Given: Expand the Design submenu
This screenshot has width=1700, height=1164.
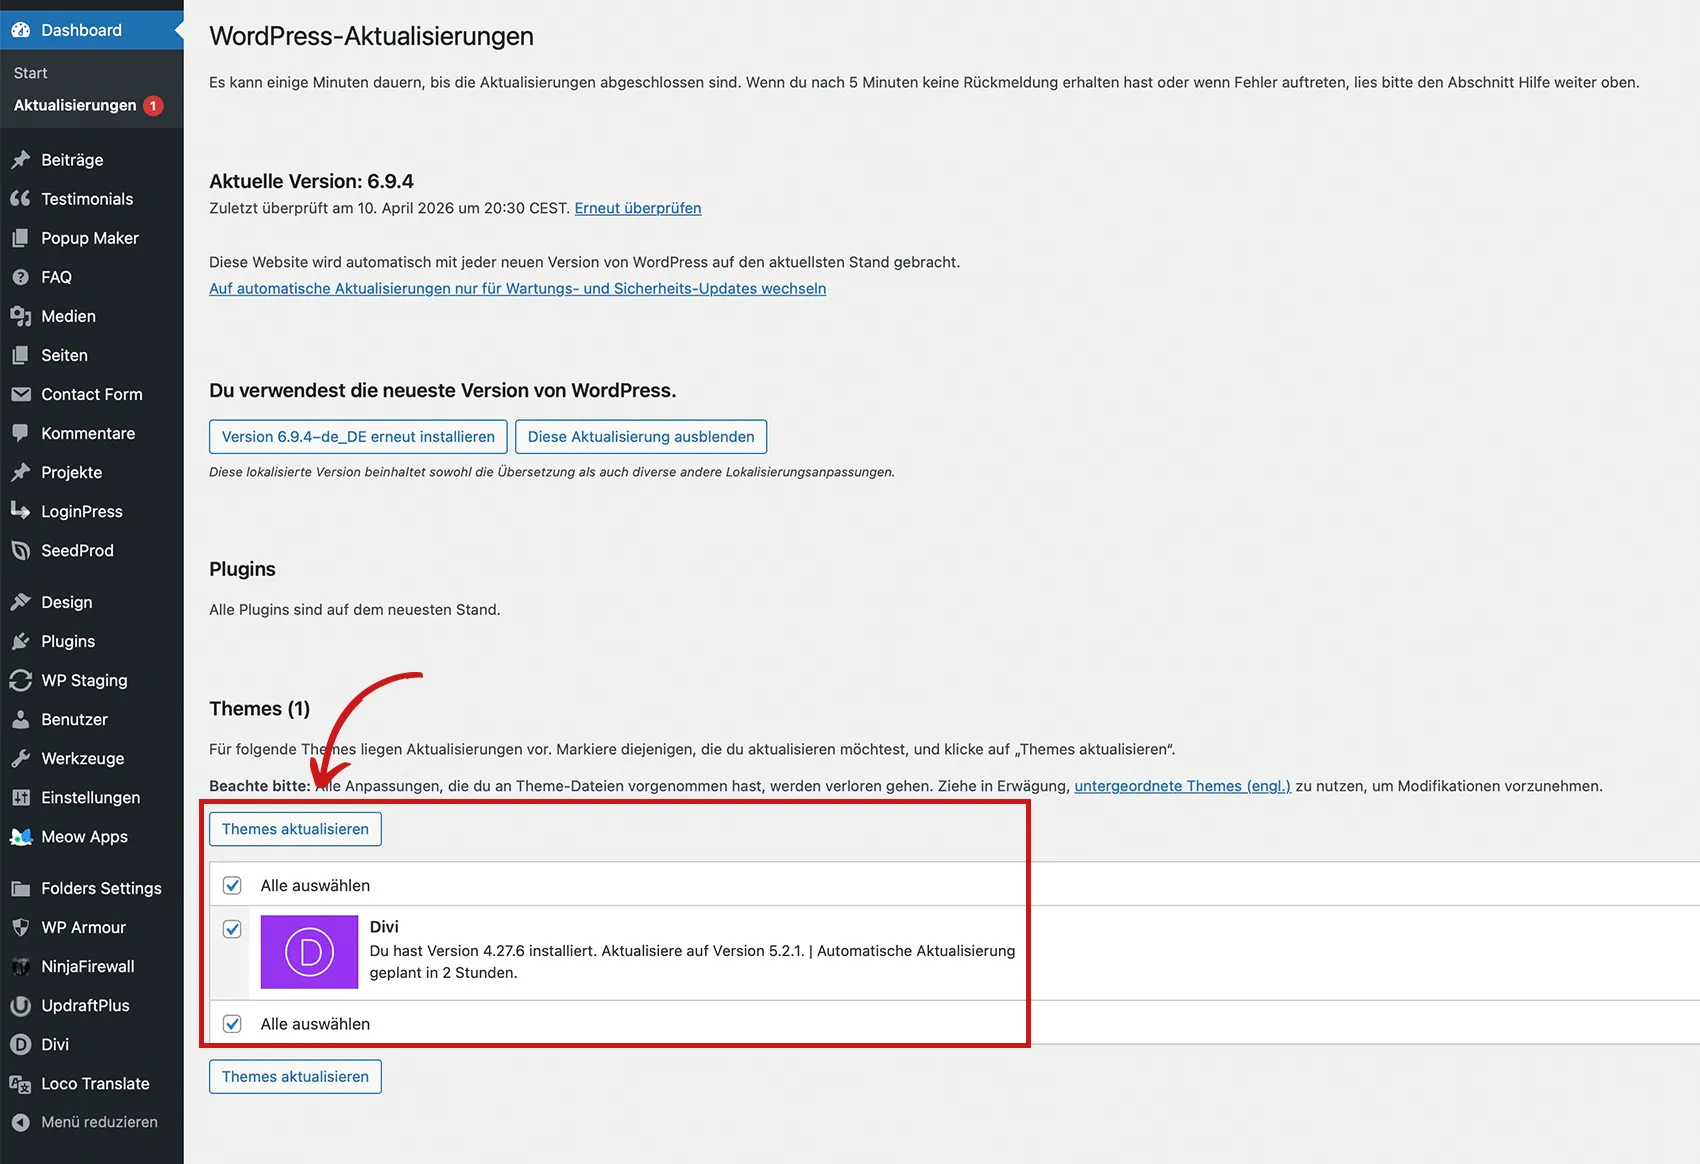Looking at the screenshot, I should point(65,602).
